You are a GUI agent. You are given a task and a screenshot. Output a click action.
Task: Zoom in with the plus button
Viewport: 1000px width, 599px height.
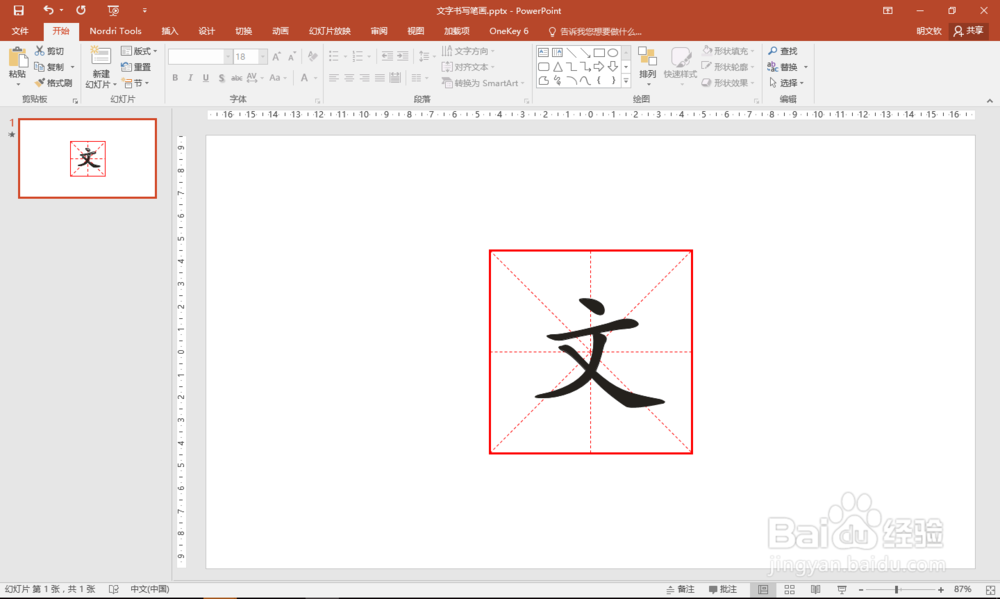941,589
